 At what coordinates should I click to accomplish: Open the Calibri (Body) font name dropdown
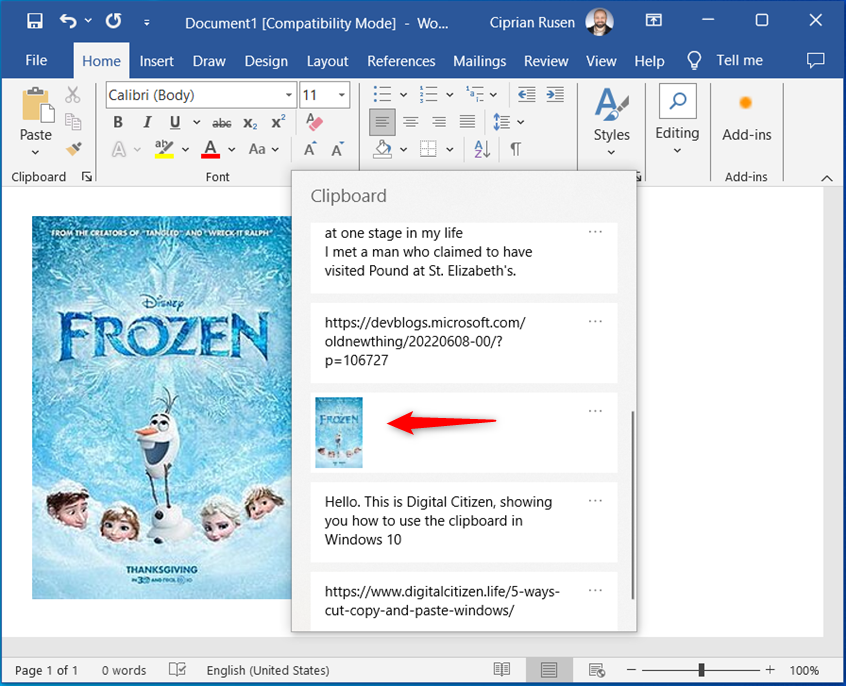[289, 95]
